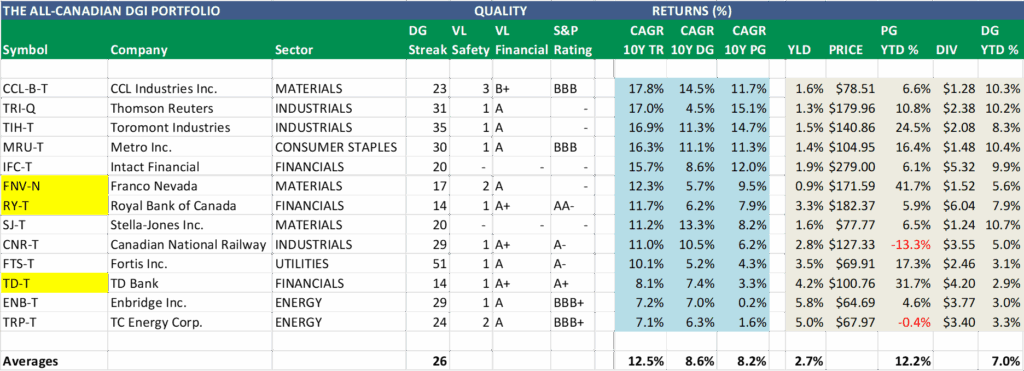Select CNR-T negative -13.3% PG YTD cell
This screenshot has height=371, width=1024.
click(901, 244)
